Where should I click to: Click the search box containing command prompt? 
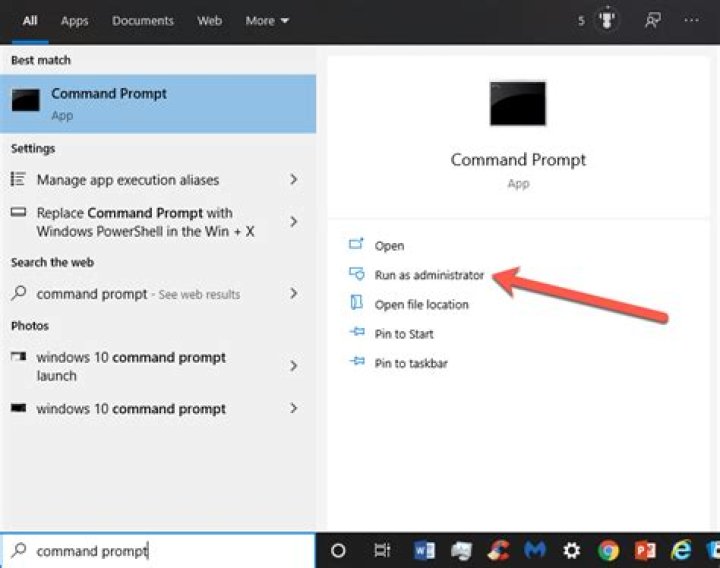tap(160, 551)
